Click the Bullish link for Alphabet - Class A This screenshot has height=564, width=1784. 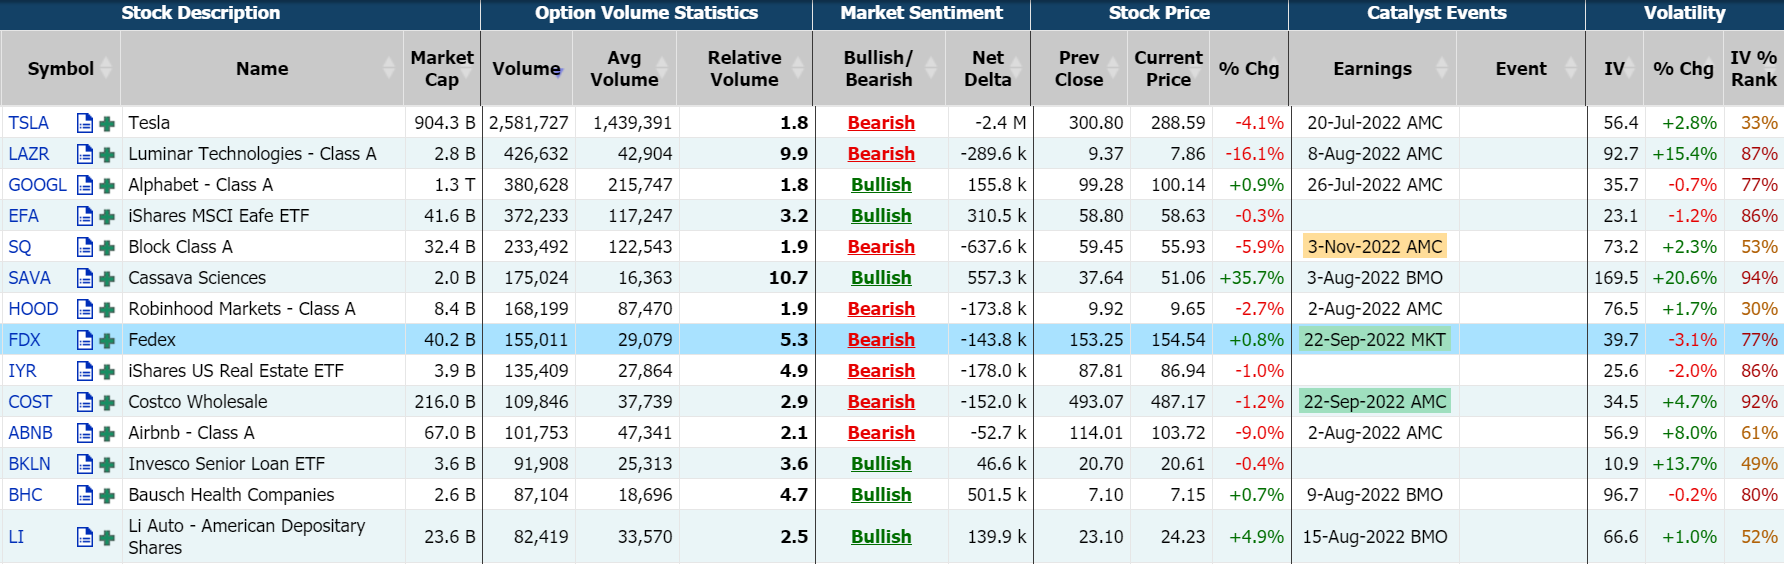[881, 185]
